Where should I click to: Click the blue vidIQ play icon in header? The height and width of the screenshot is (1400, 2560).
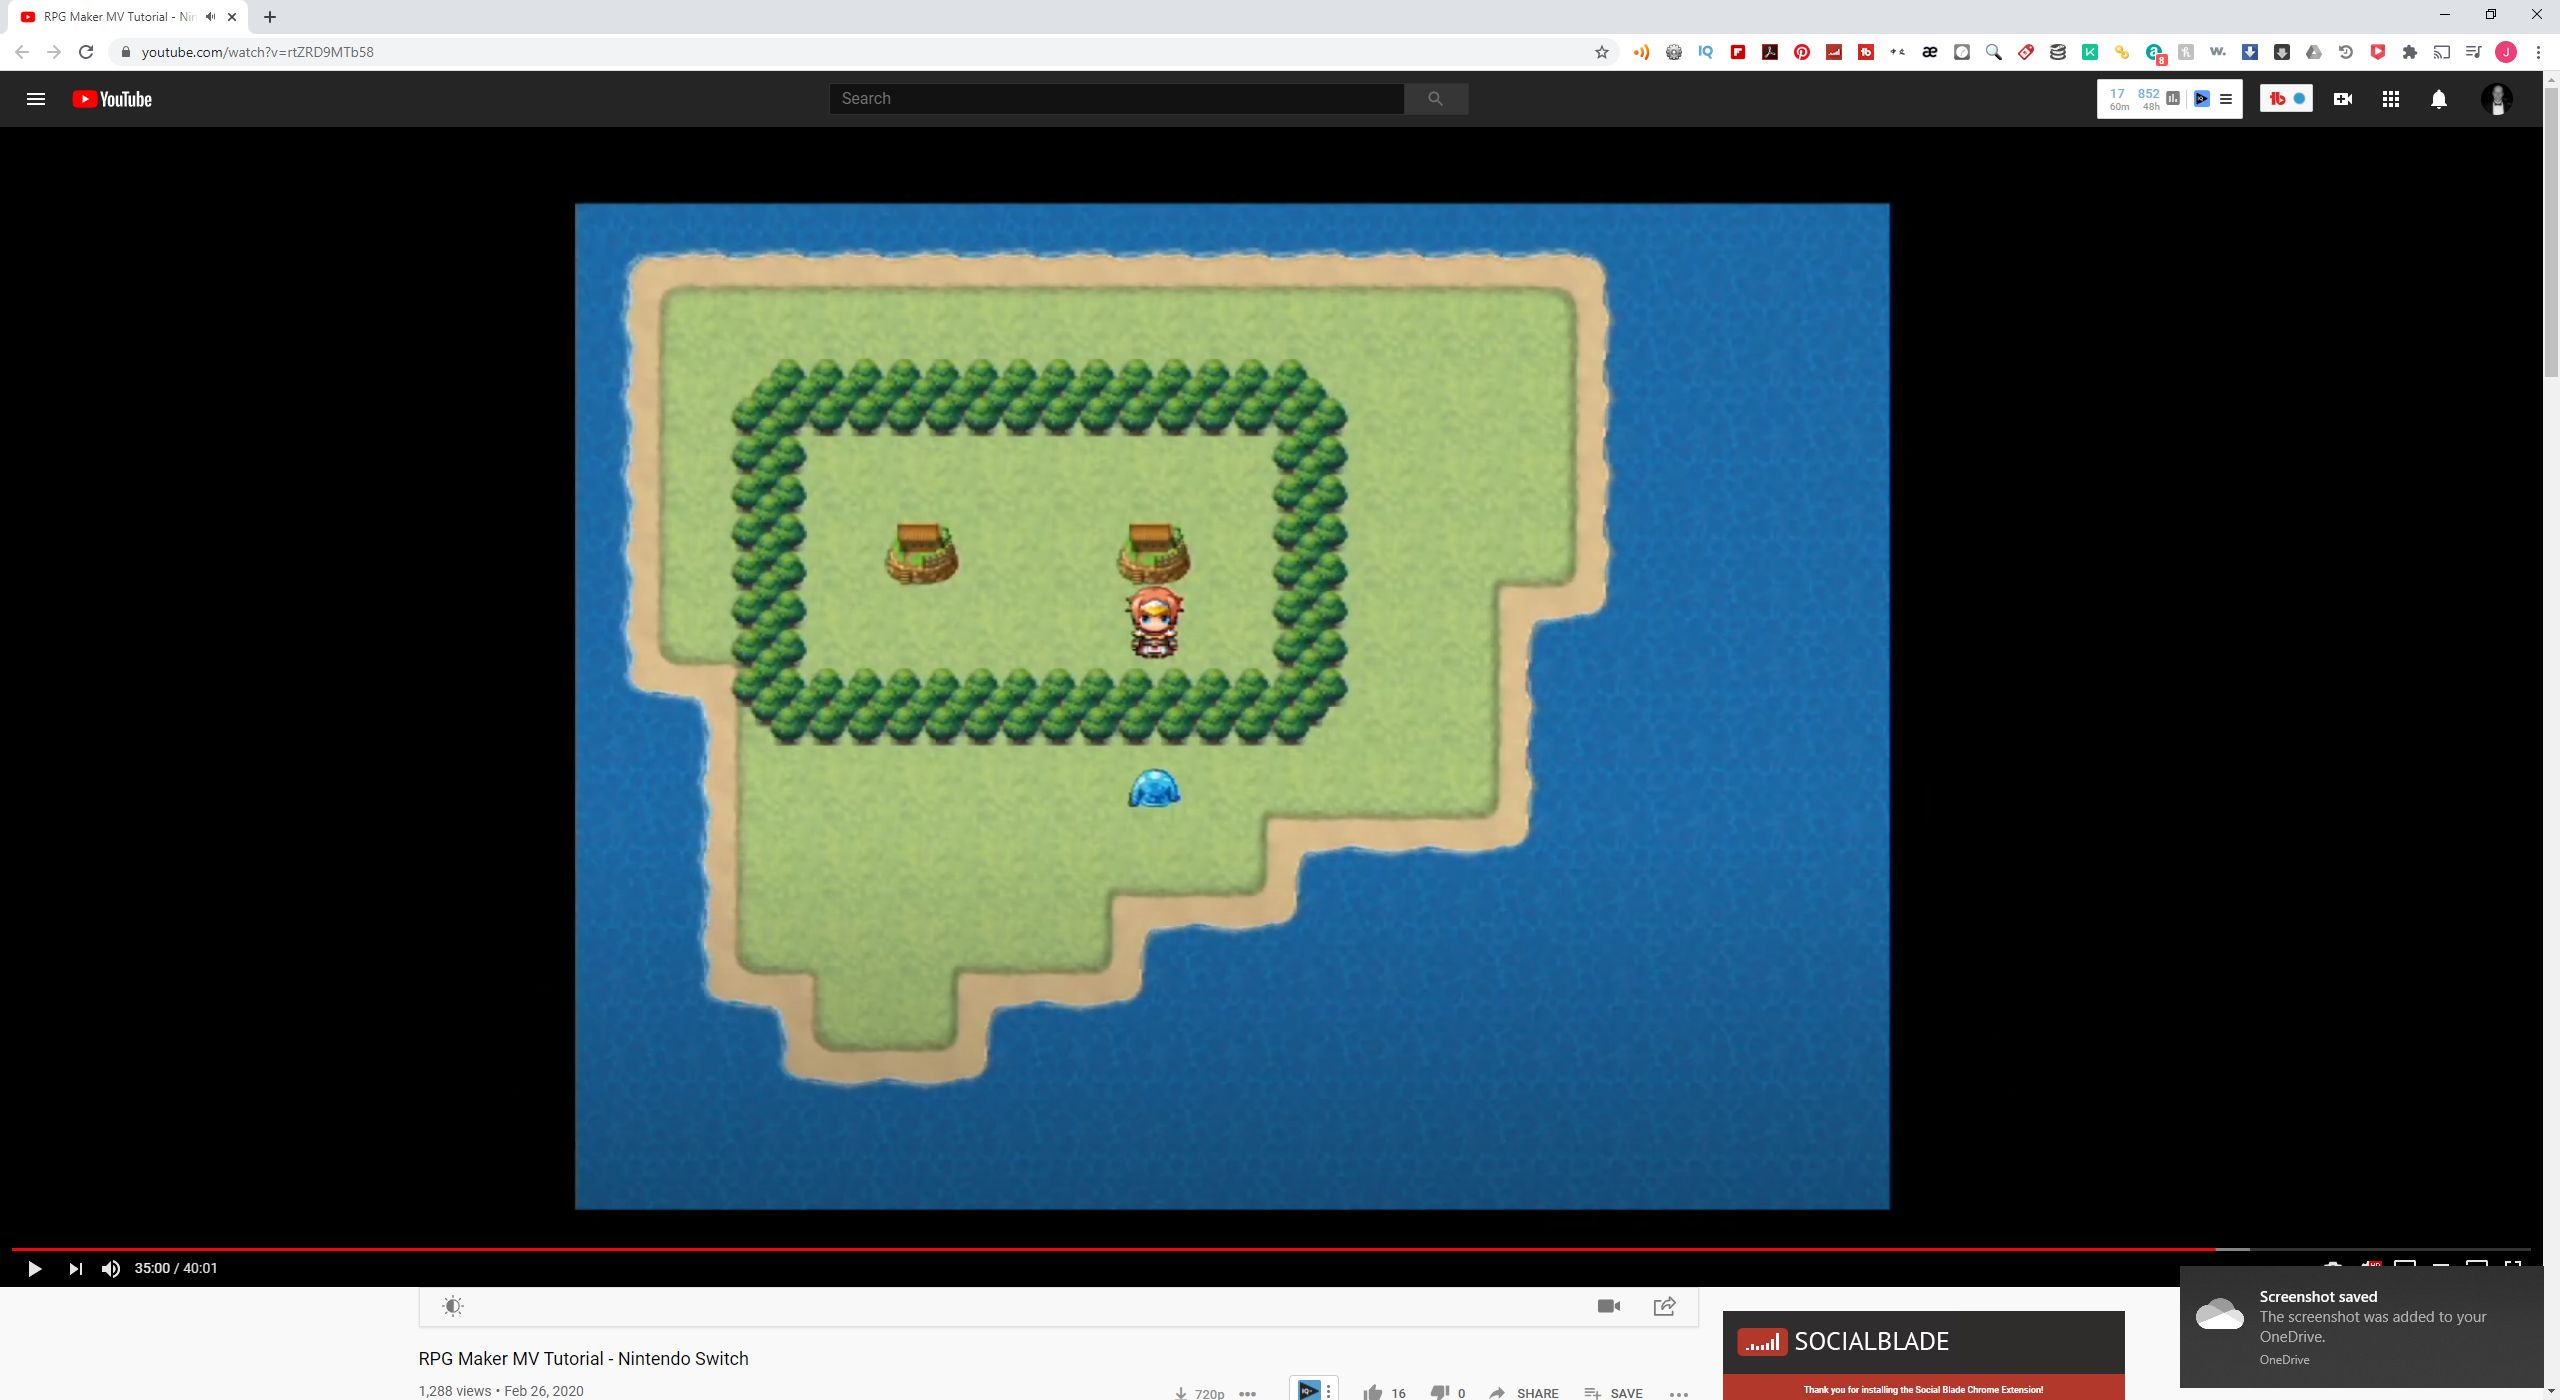2202,99
